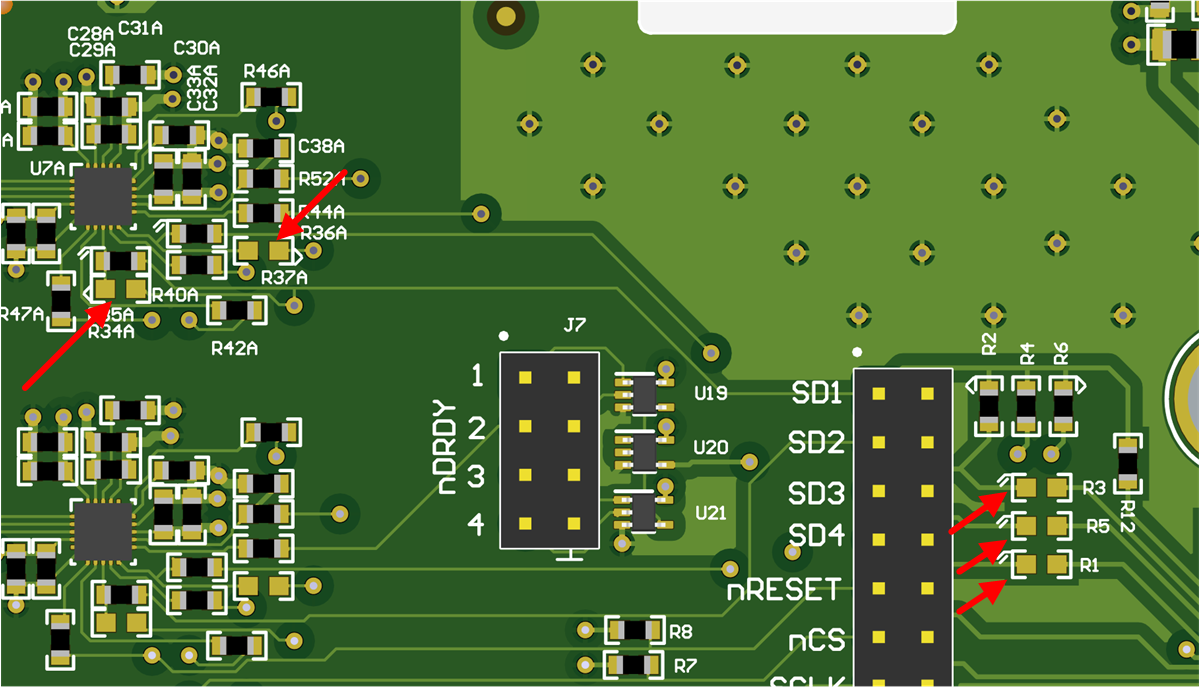The width and height of the screenshot is (1200, 687).
Task: Click pin 1 pad of connector J7
Action: 527,377
